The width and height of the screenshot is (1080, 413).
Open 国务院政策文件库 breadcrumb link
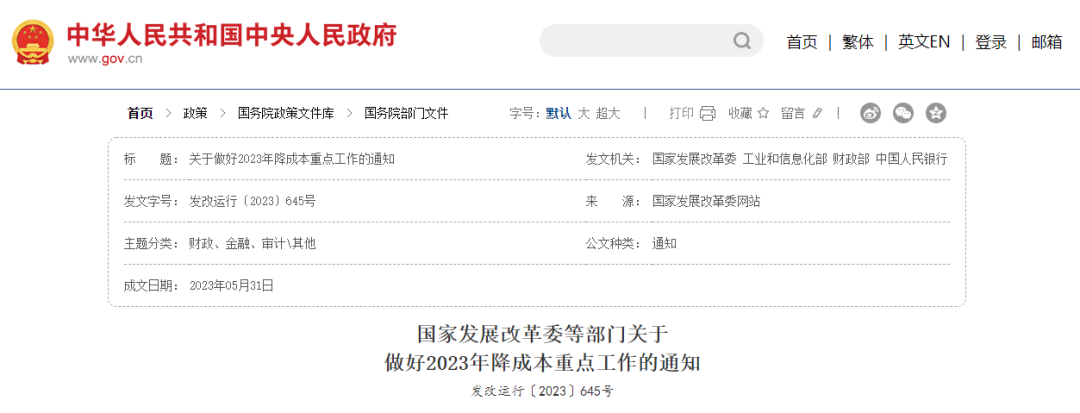pos(286,113)
